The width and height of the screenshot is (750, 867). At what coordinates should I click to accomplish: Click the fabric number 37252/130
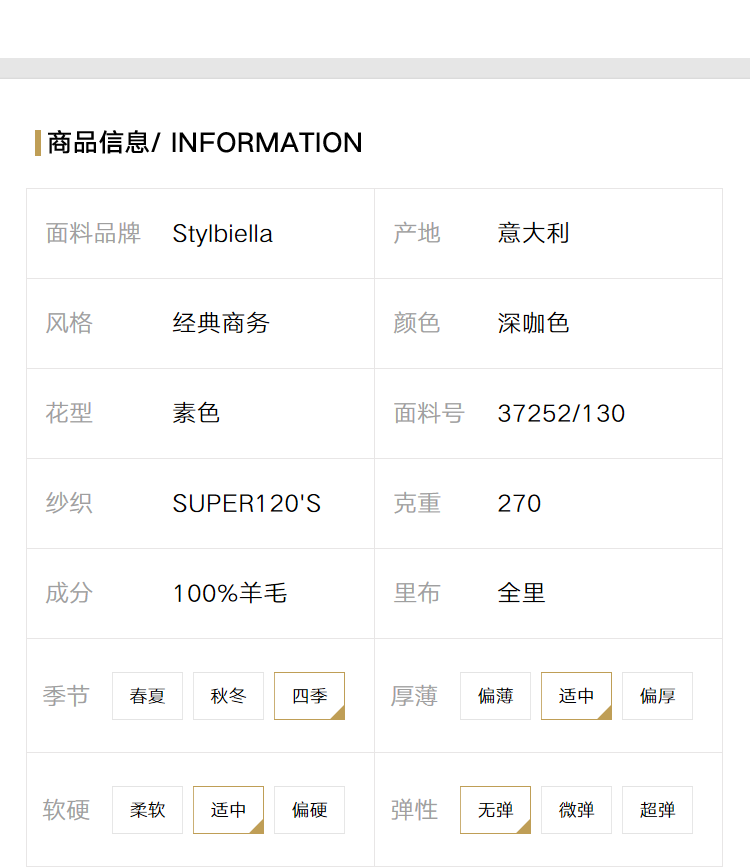561,414
